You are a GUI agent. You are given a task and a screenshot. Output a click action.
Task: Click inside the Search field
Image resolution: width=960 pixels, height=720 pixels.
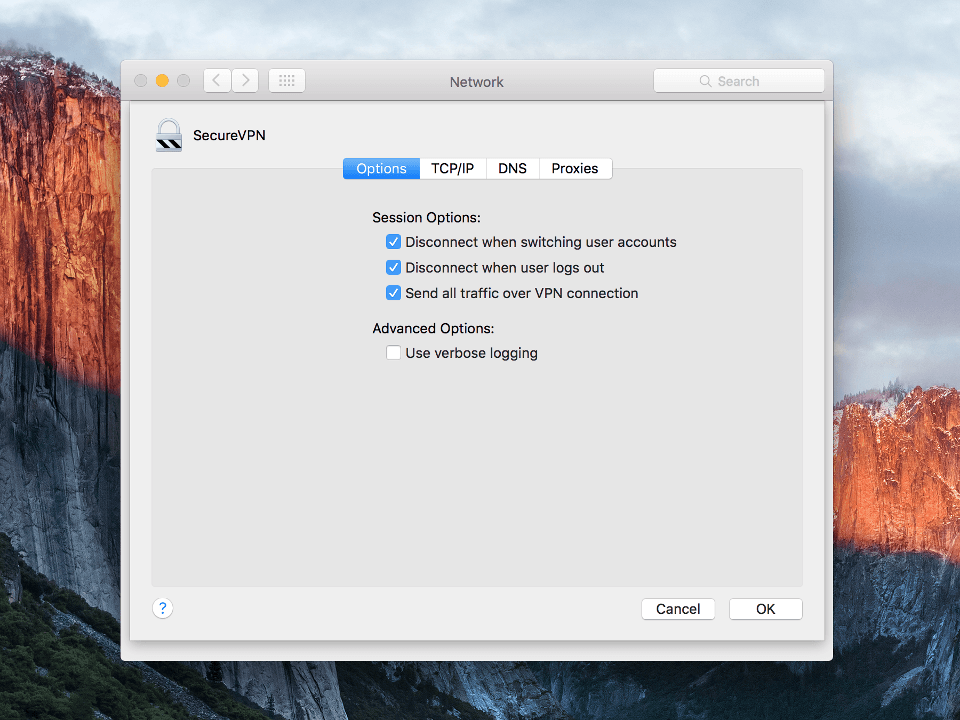745,80
